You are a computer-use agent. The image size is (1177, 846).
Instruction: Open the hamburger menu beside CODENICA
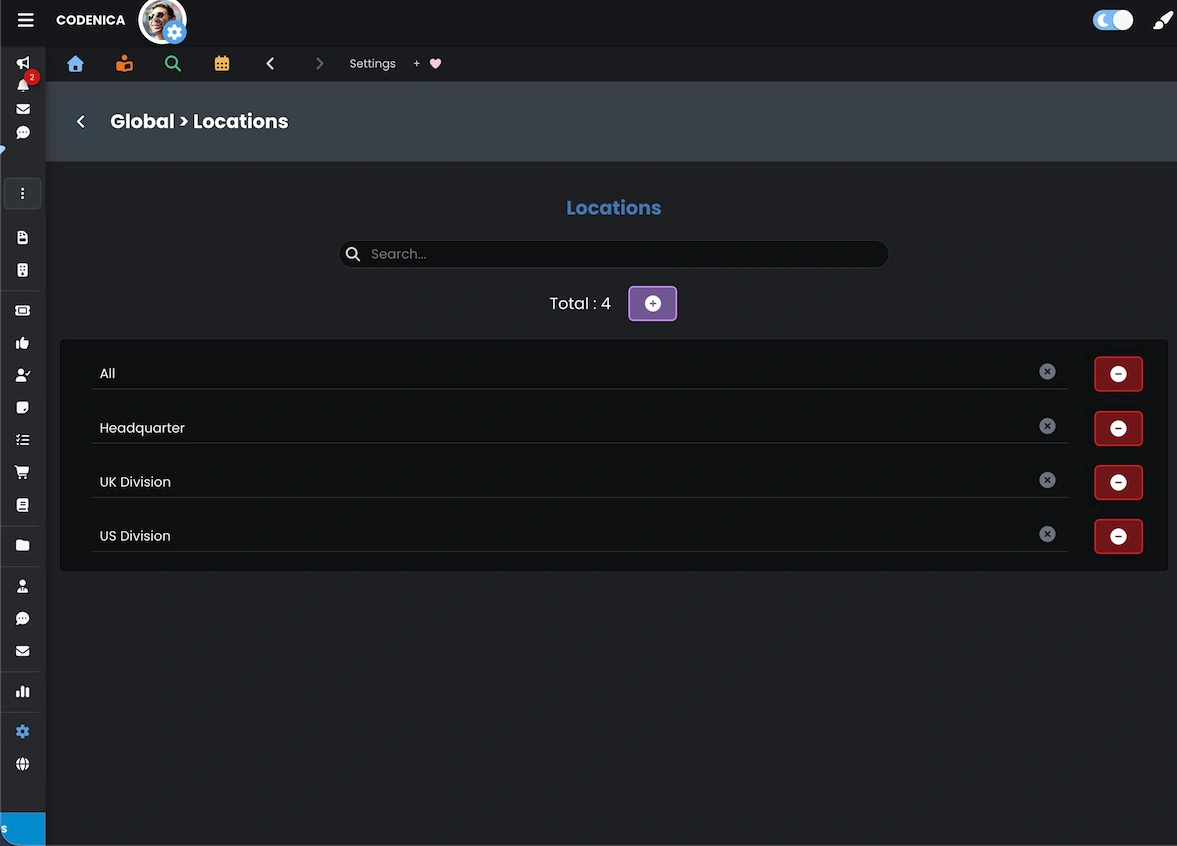24,19
